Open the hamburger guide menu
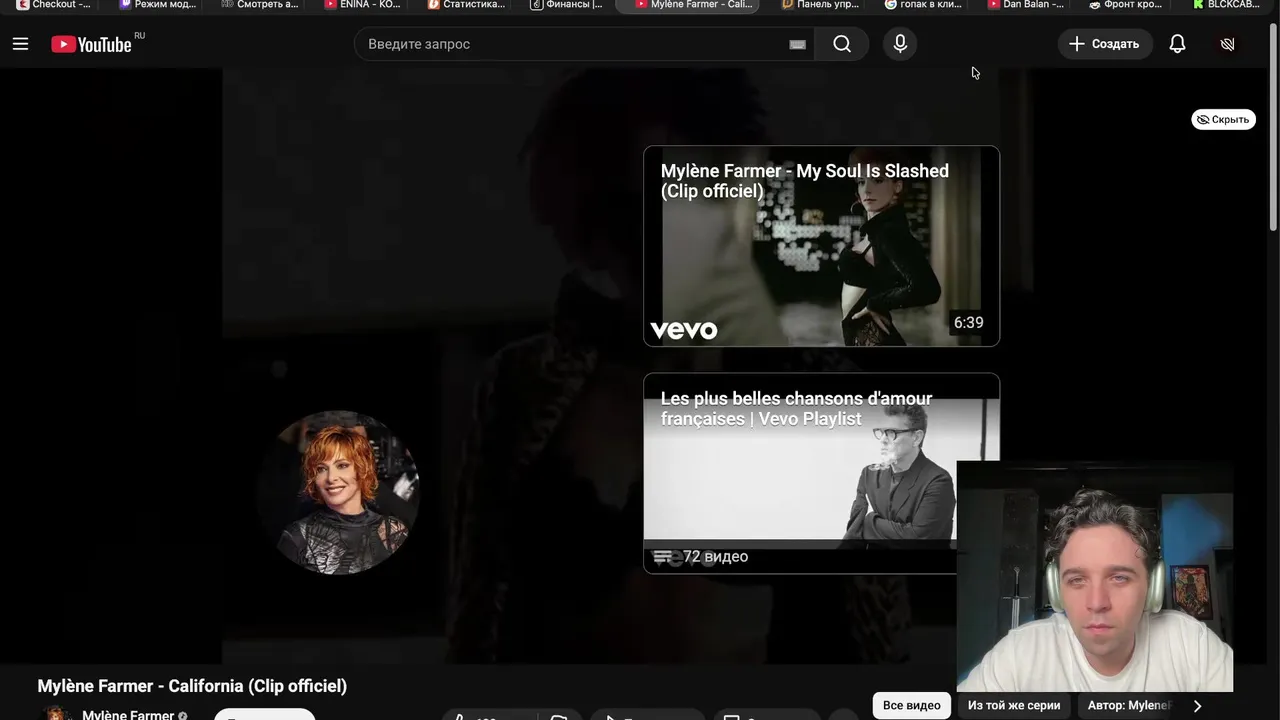Image resolution: width=1280 pixels, height=720 pixels. click(x=20, y=44)
